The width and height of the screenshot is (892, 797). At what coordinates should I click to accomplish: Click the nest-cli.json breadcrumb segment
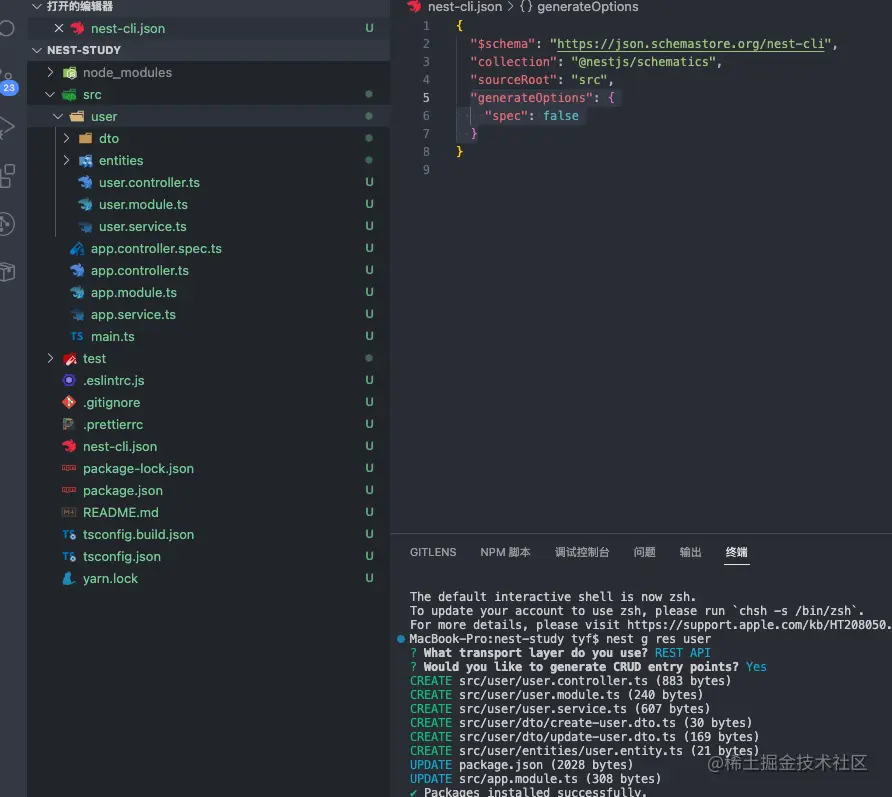point(465,7)
